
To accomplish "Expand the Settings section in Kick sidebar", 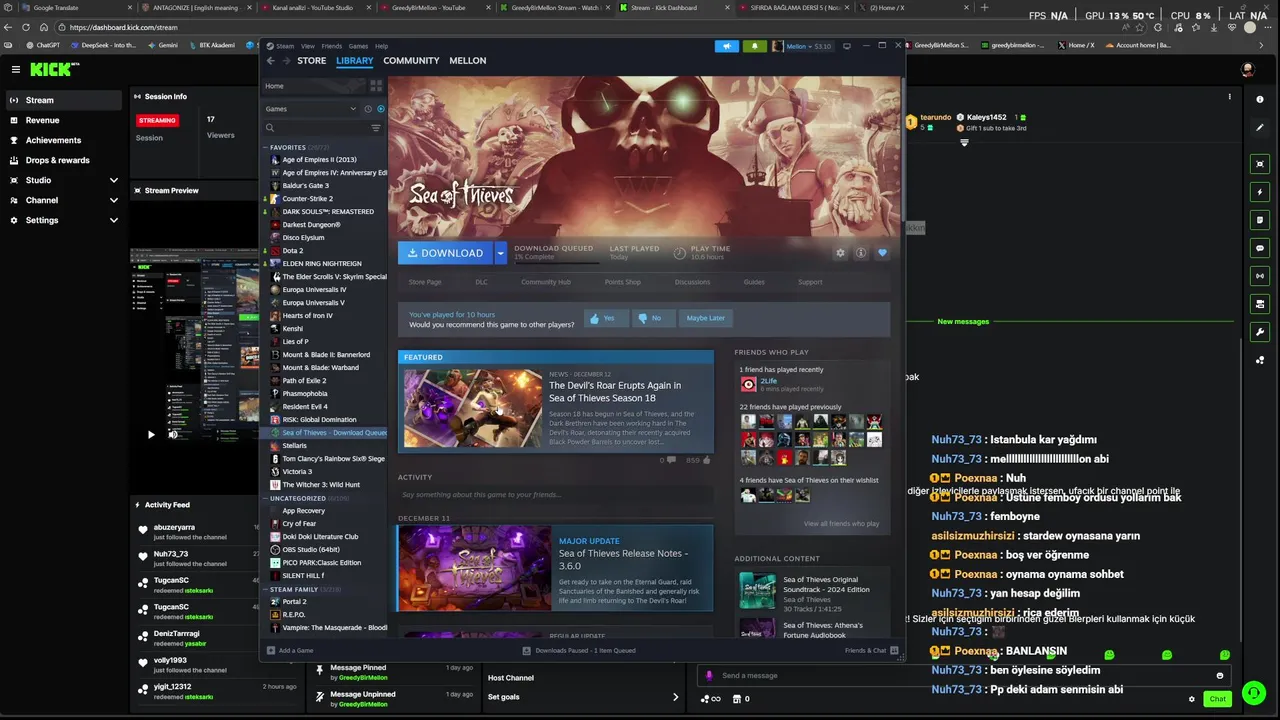I will [x=113, y=220].
